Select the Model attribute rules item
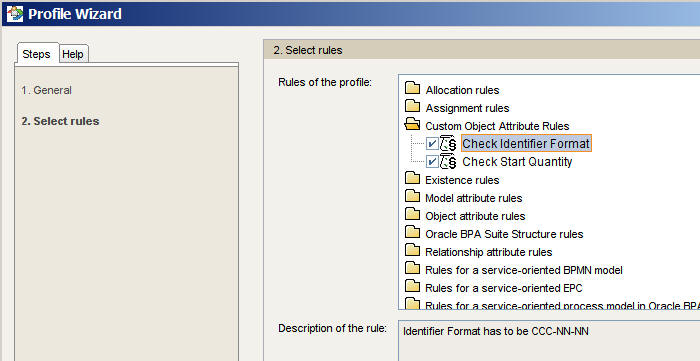The image size is (700, 361). 473,198
